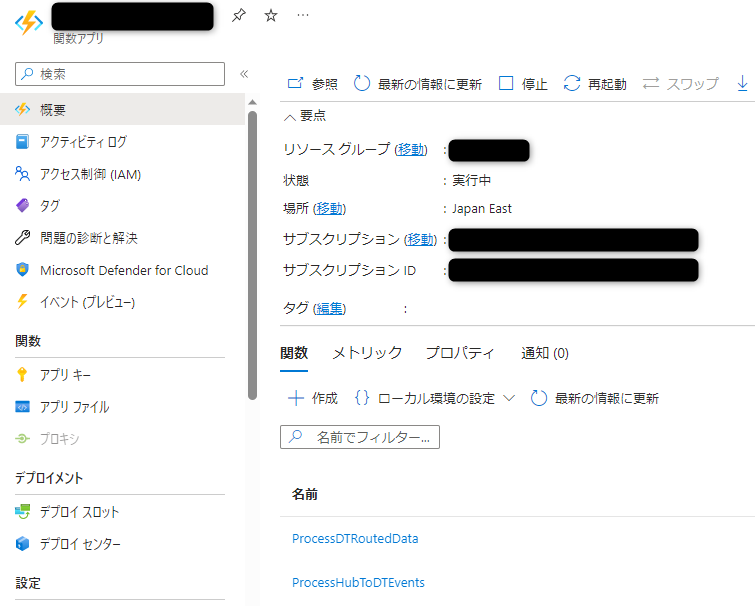Click 停止 to stop the app
Viewport: 755px width, 606px height.
(523, 84)
